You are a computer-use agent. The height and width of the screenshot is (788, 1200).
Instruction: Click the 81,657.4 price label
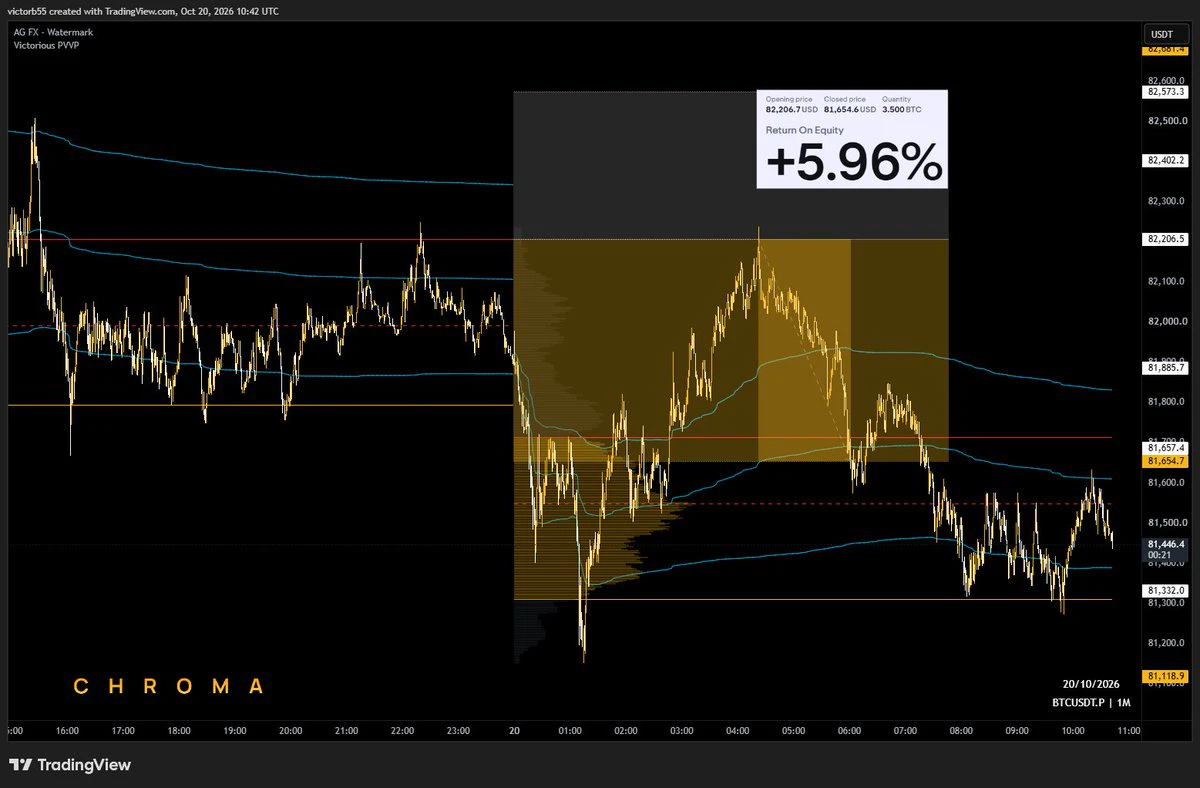[1166, 450]
